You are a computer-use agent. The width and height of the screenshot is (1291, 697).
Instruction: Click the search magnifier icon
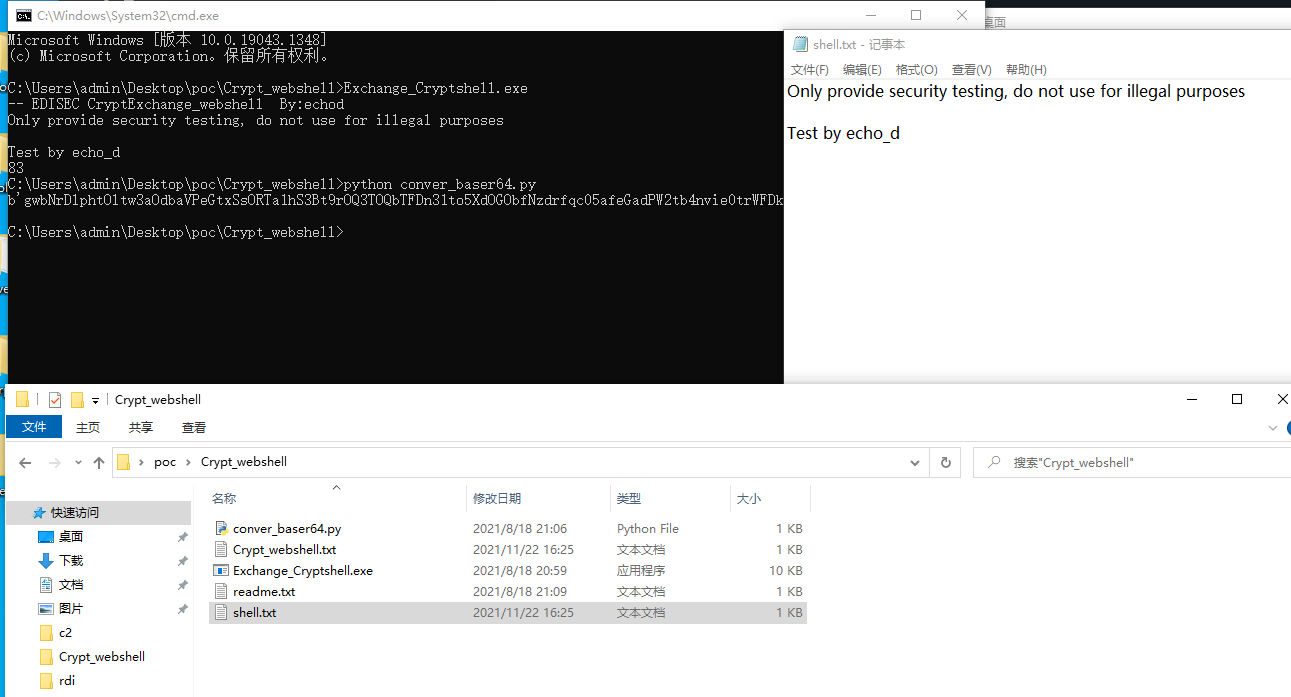[x=994, y=462]
